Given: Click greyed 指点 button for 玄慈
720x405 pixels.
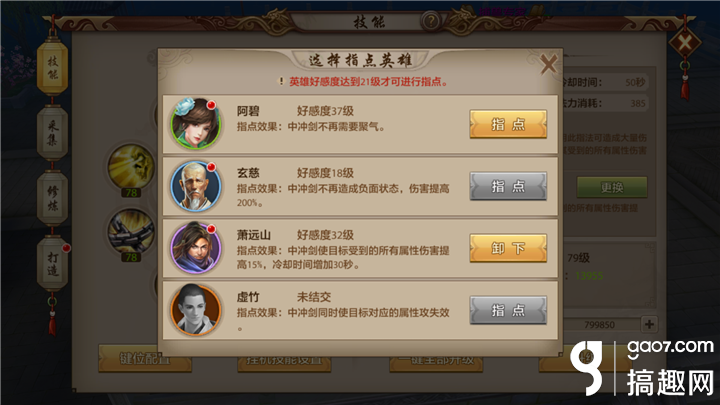Looking at the screenshot, I should [508, 186].
